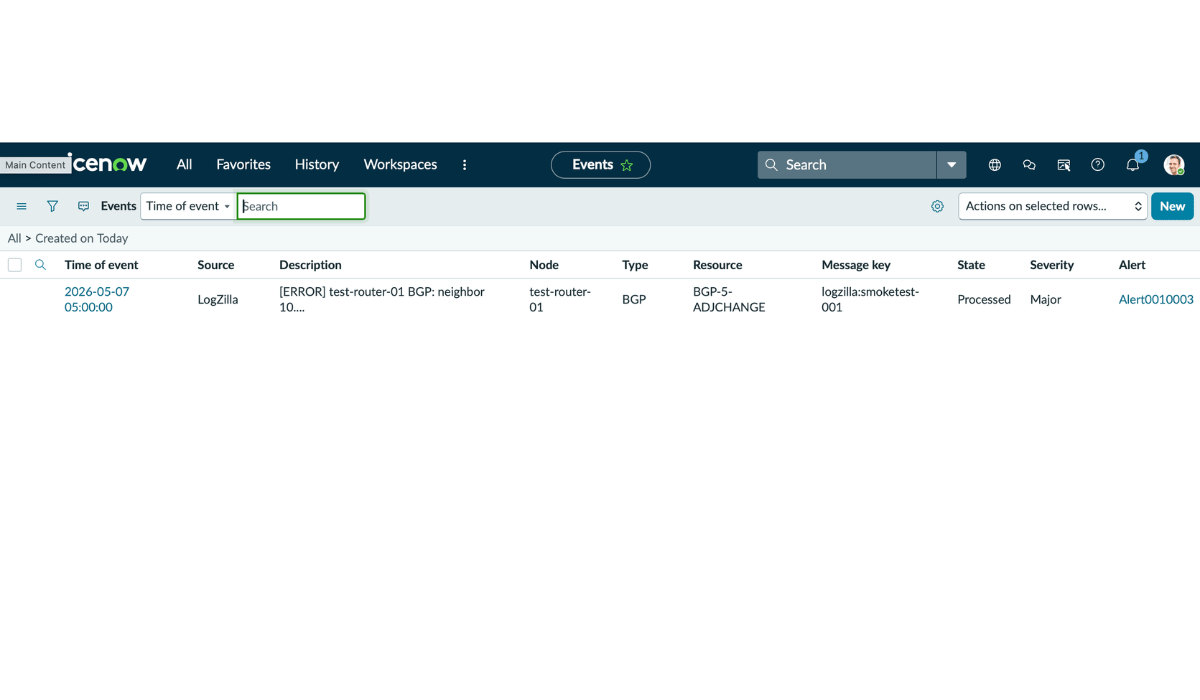Sort by Description column header

310,265
